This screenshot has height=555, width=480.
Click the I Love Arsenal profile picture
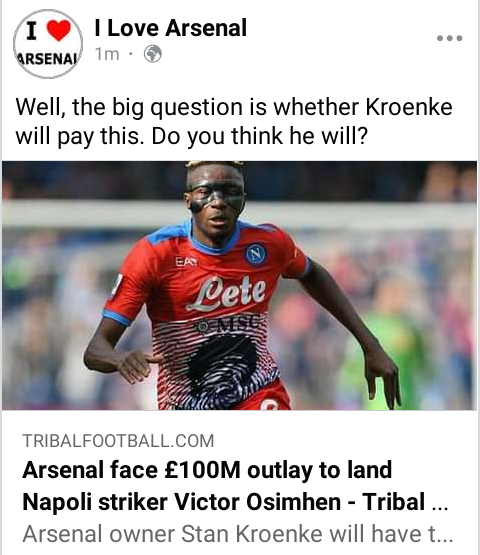coord(48,44)
